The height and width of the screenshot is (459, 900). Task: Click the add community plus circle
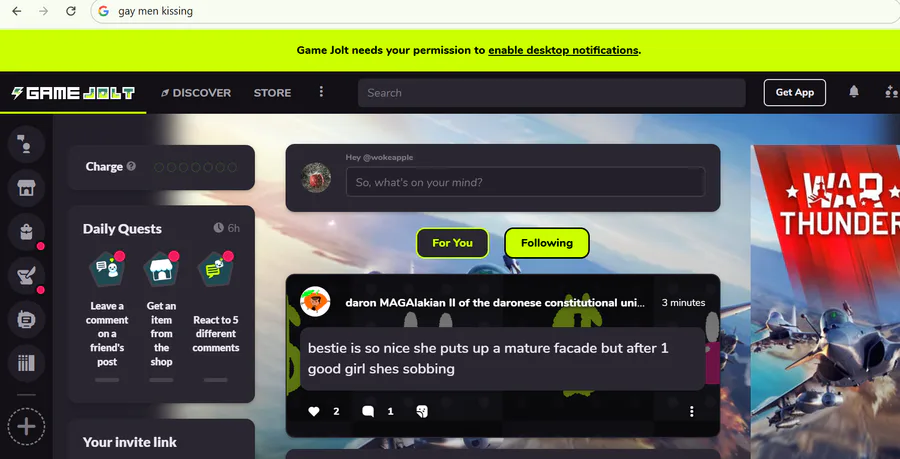click(x=26, y=427)
